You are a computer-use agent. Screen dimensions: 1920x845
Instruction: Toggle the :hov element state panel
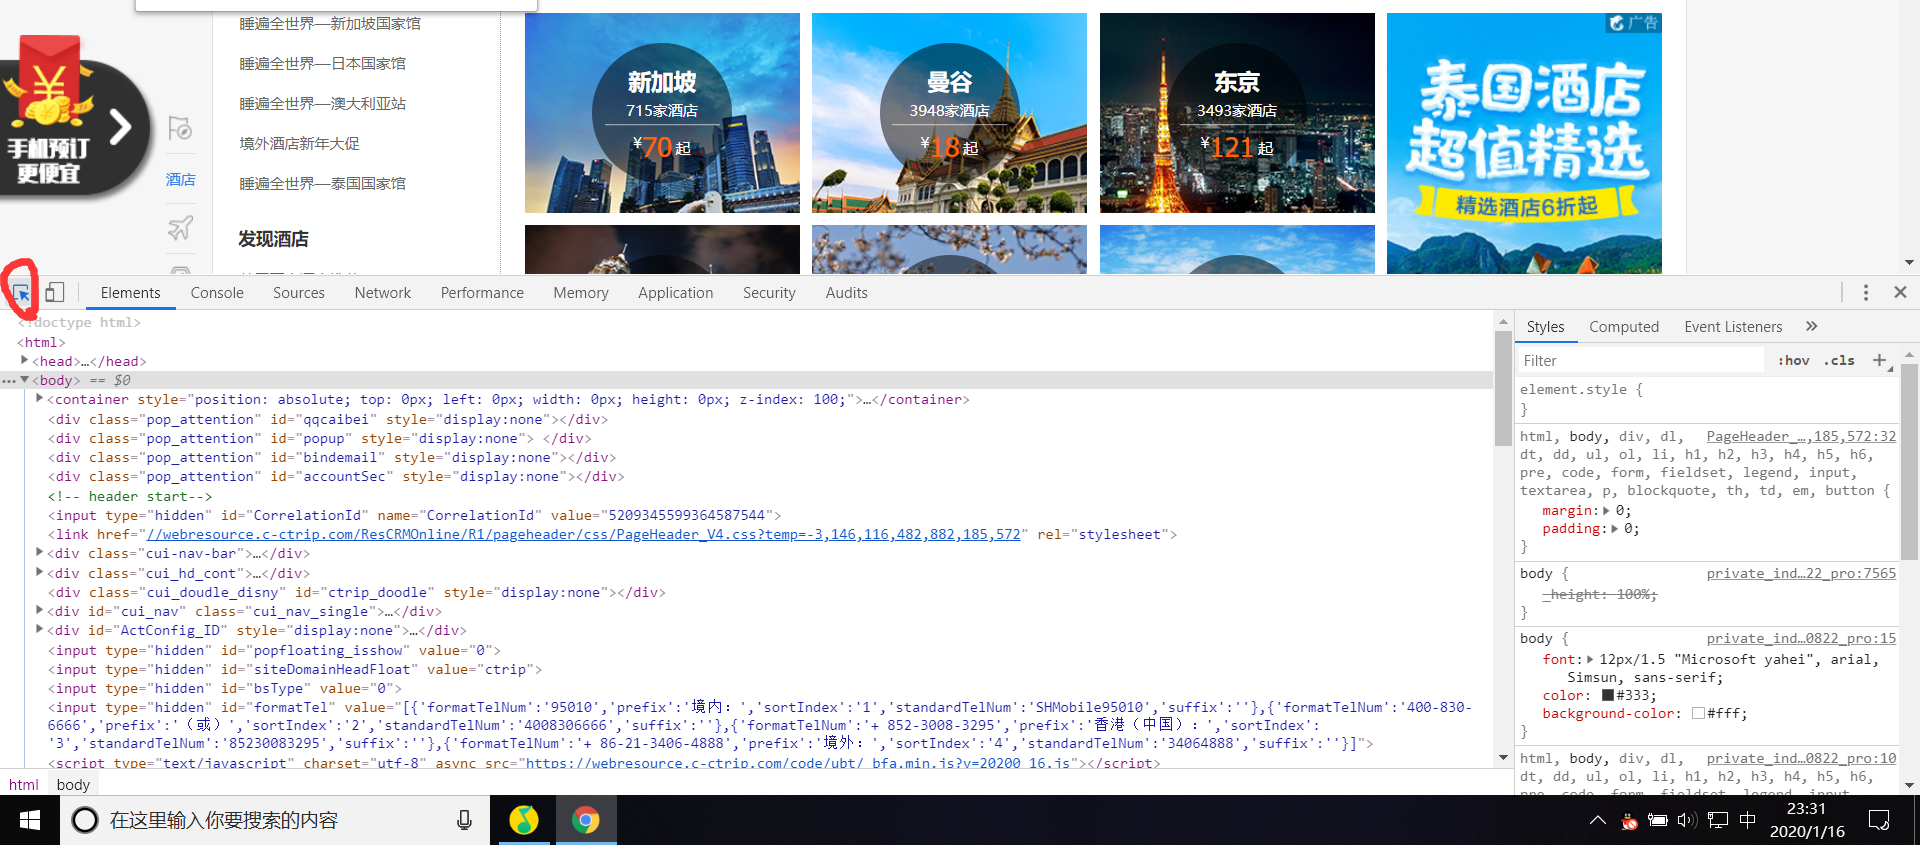(1793, 361)
